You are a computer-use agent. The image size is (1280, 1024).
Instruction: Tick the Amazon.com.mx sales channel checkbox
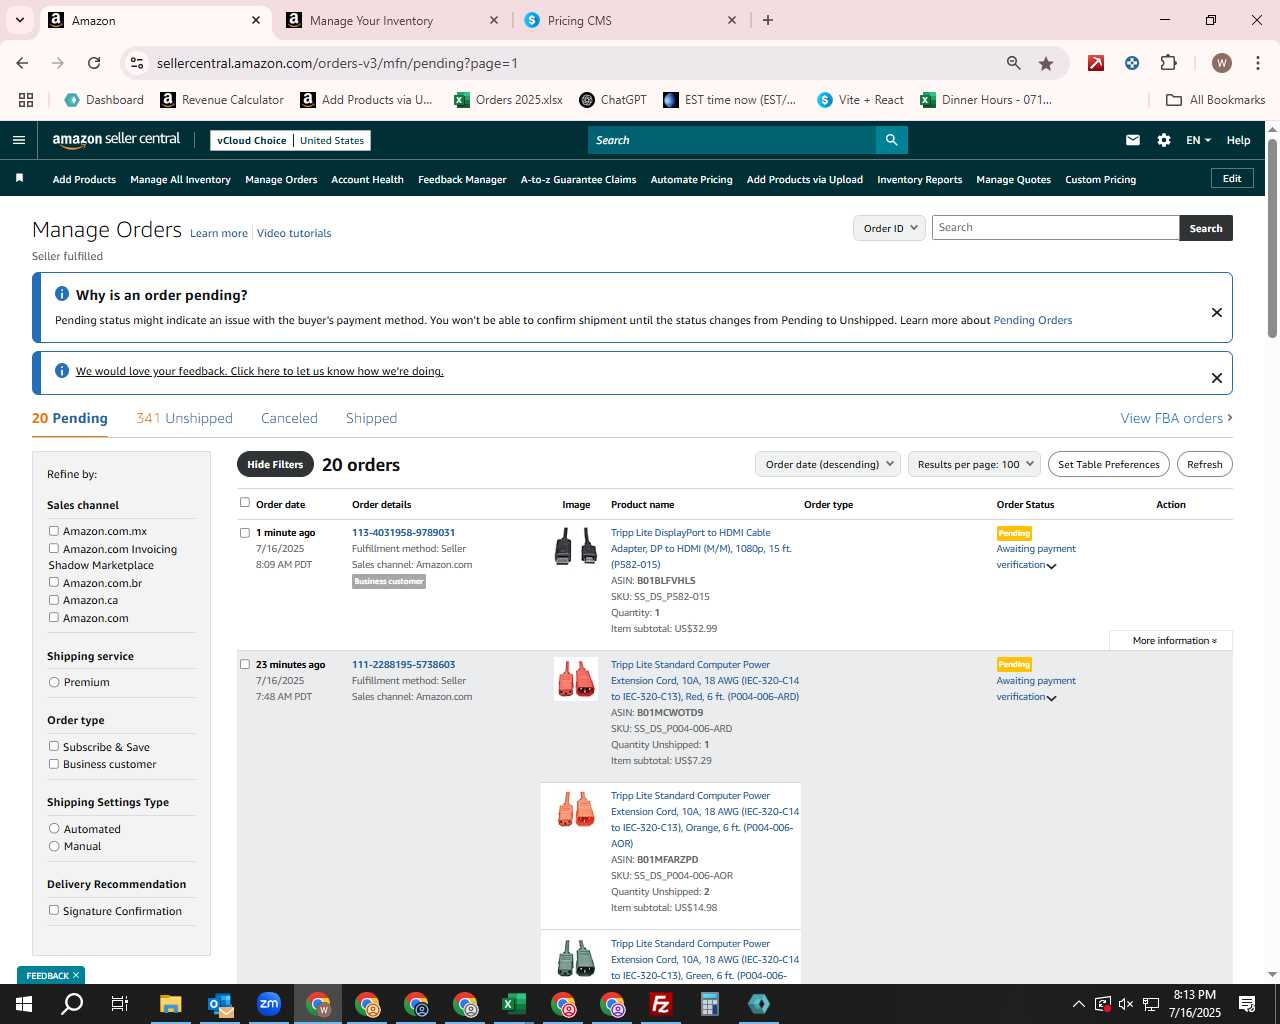click(x=54, y=531)
